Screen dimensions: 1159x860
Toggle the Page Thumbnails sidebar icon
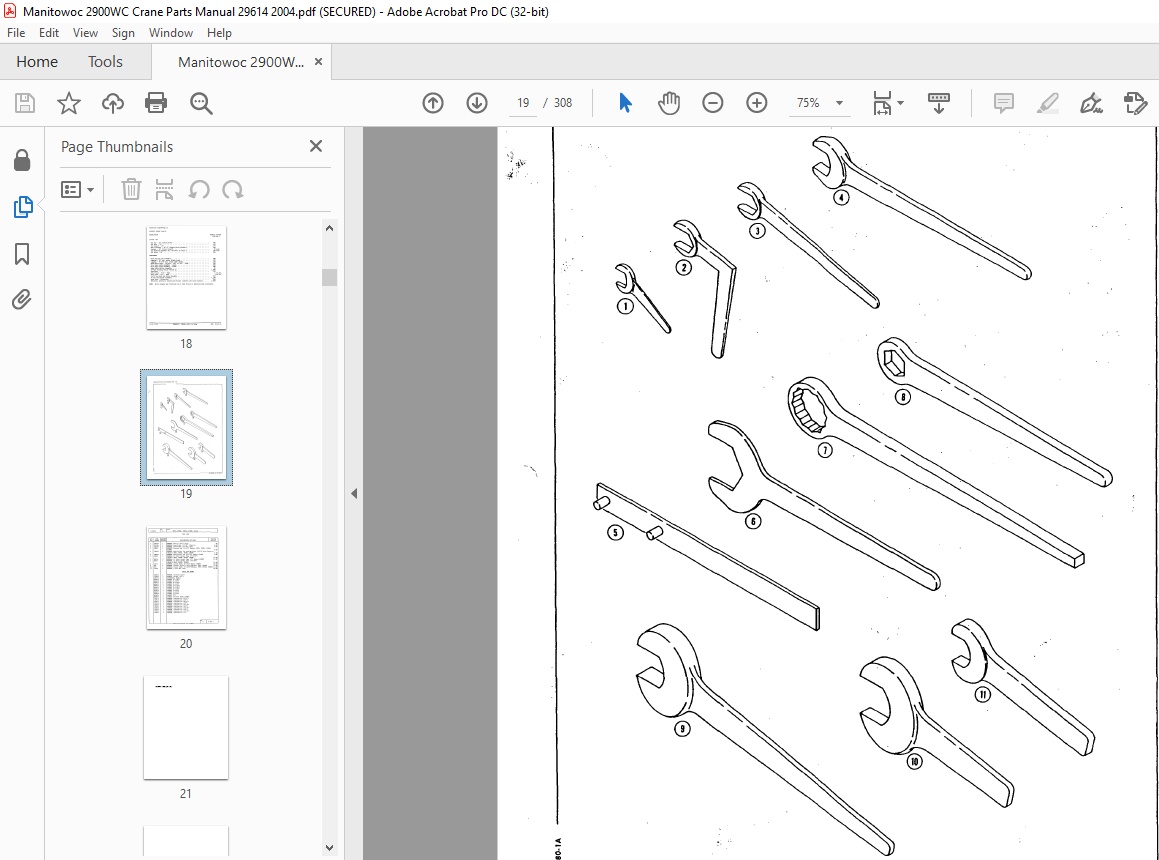pyautogui.click(x=23, y=207)
